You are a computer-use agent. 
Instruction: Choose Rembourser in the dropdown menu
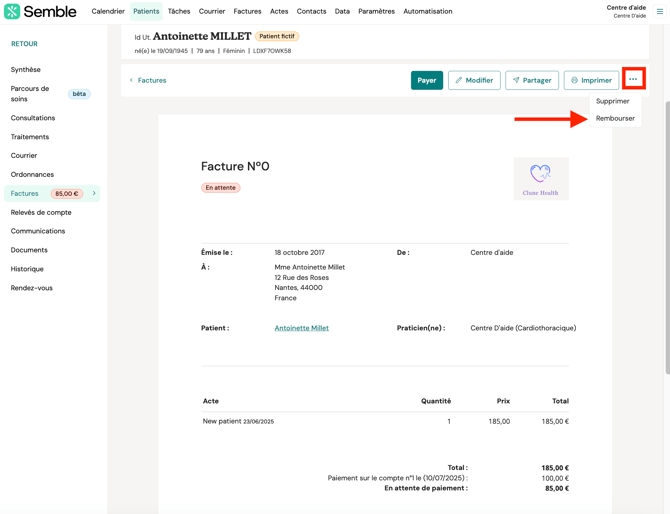click(x=615, y=118)
